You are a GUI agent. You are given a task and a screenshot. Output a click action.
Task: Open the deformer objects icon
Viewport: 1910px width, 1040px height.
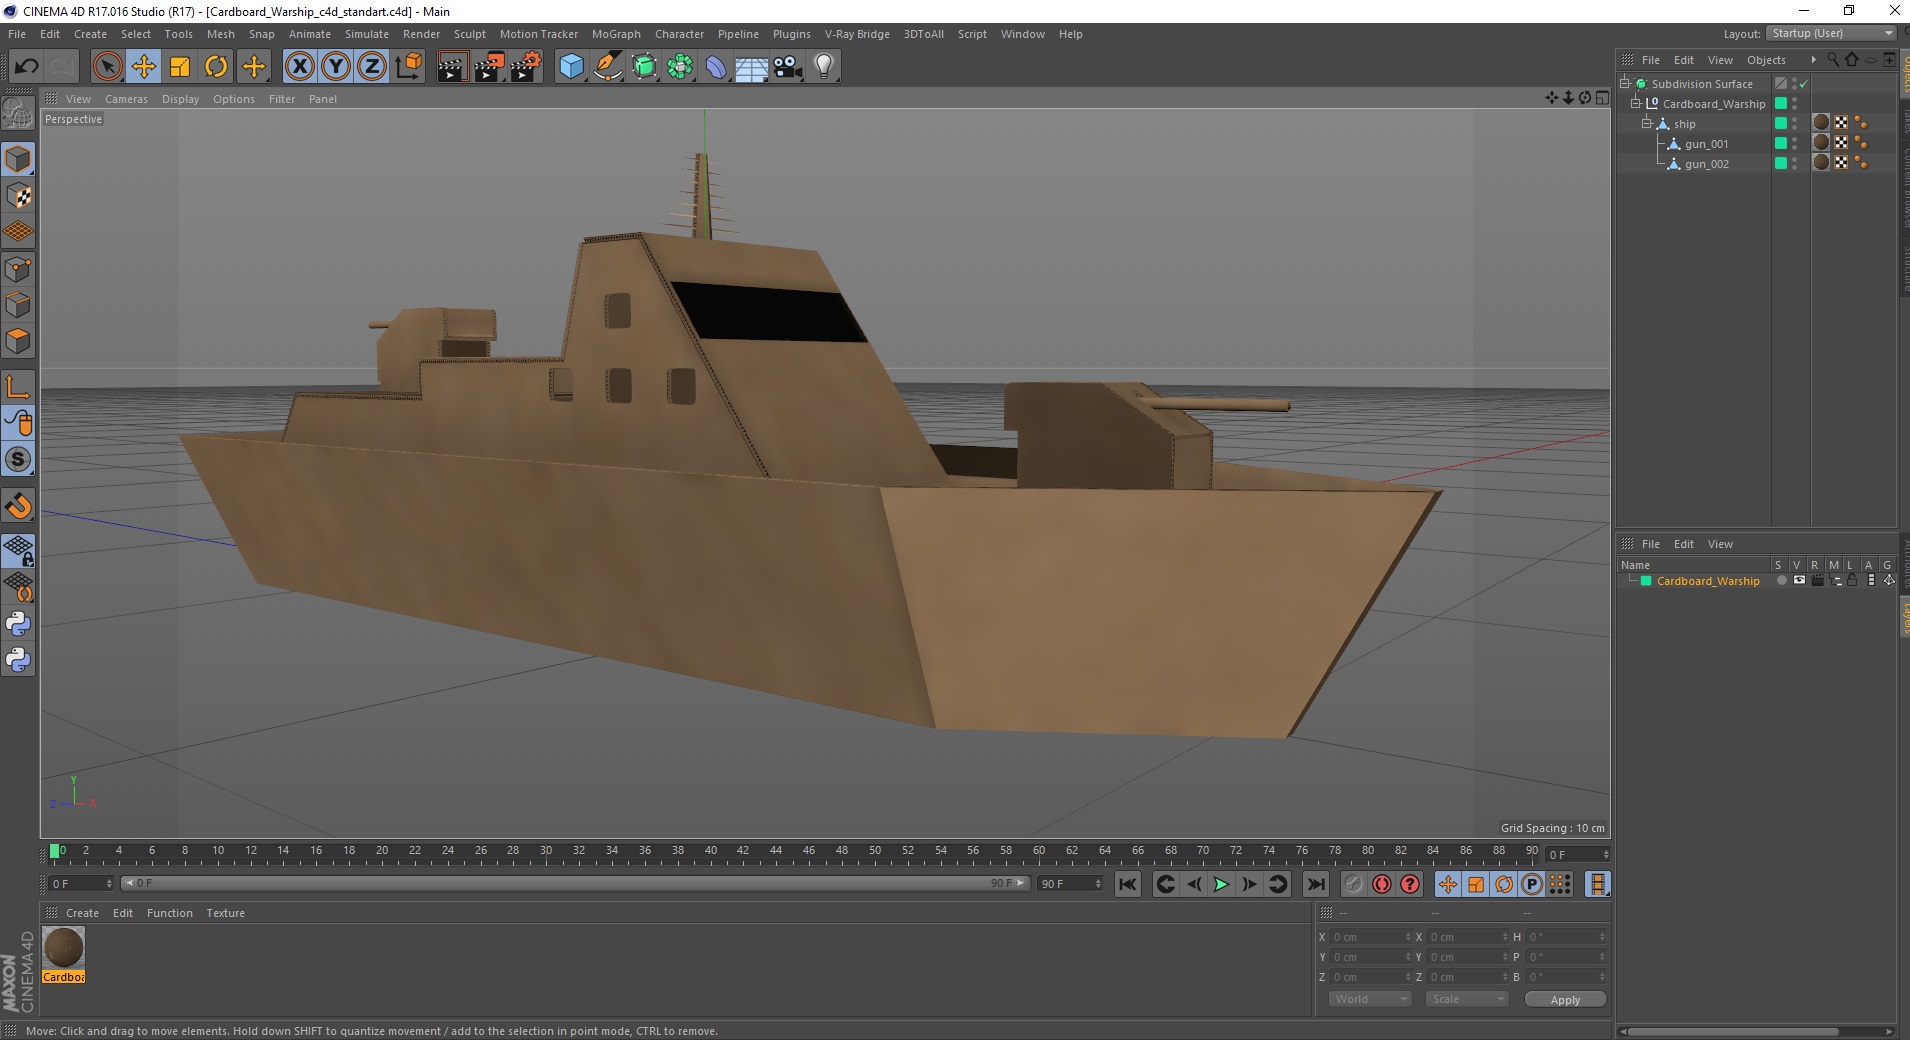click(716, 67)
